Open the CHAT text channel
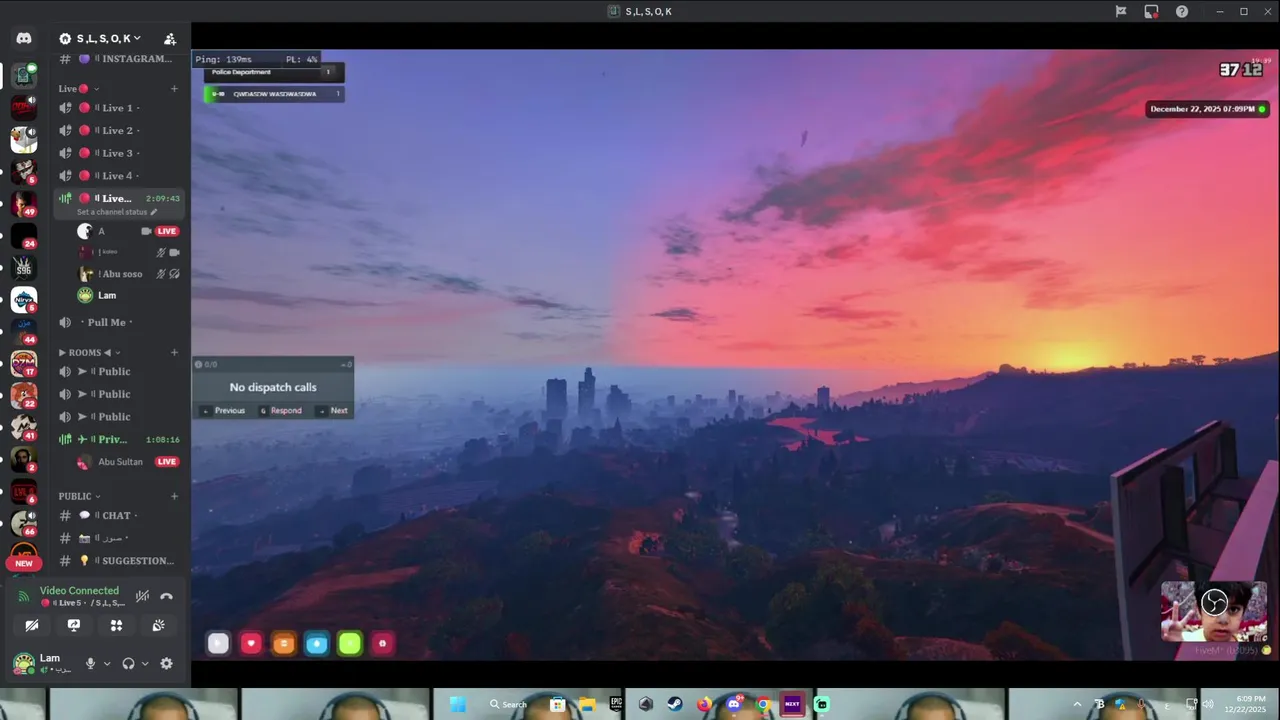 (x=118, y=516)
